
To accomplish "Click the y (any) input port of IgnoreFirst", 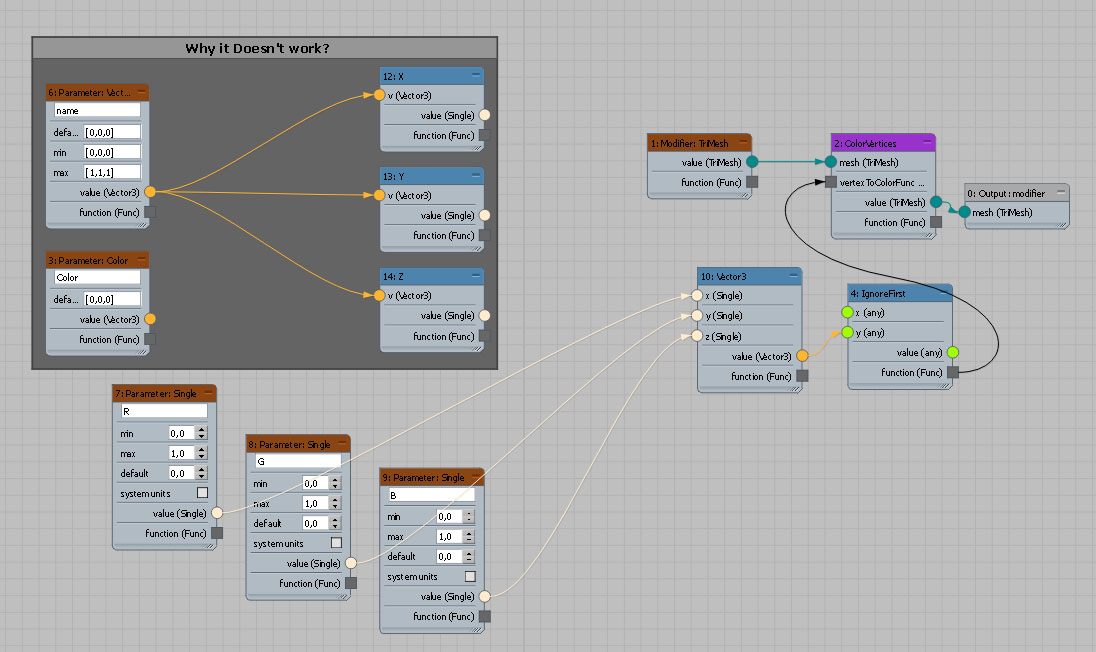I will pos(847,333).
